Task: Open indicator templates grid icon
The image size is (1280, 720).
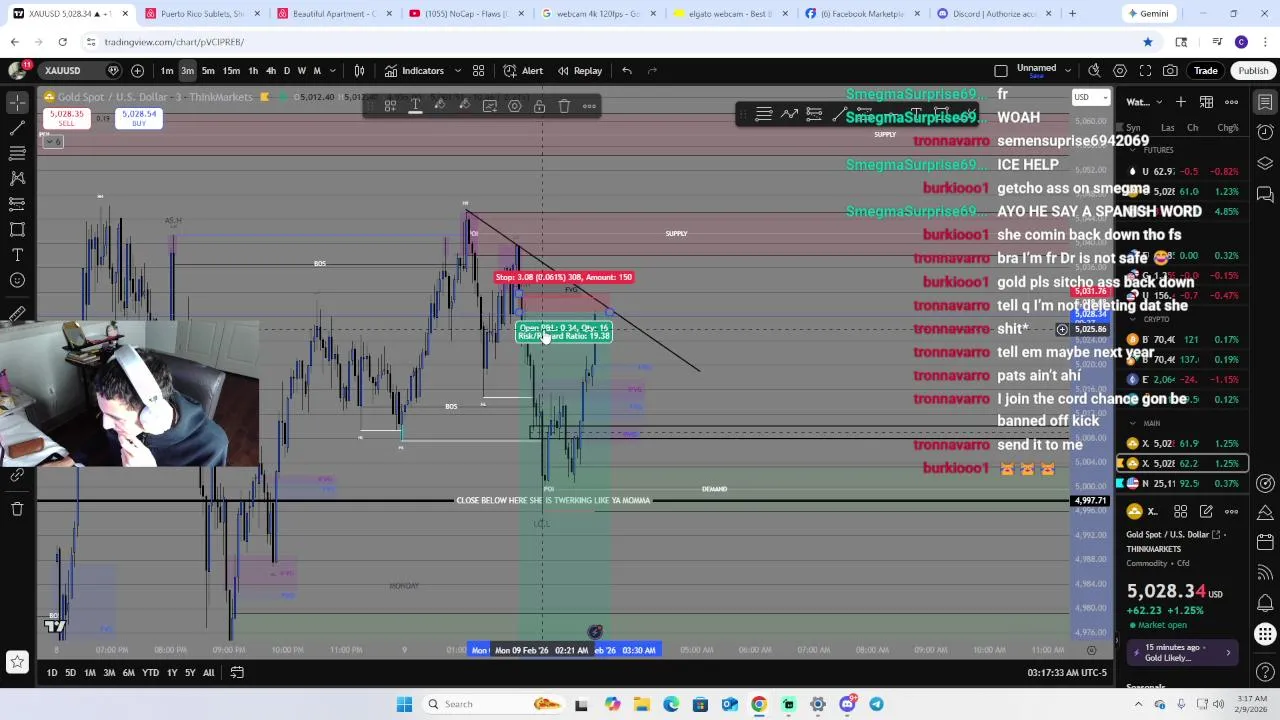Action: coord(478,71)
